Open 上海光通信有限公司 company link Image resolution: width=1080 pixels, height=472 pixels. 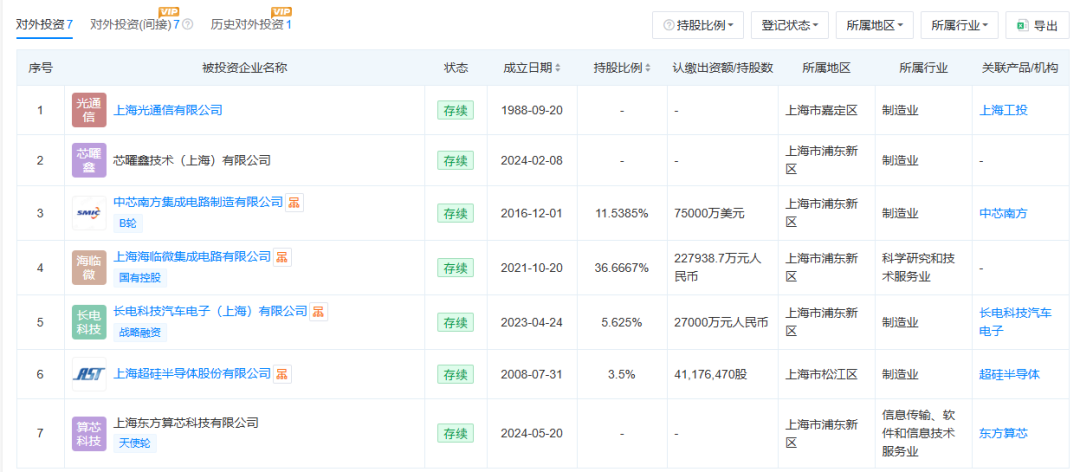tap(168, 110)
